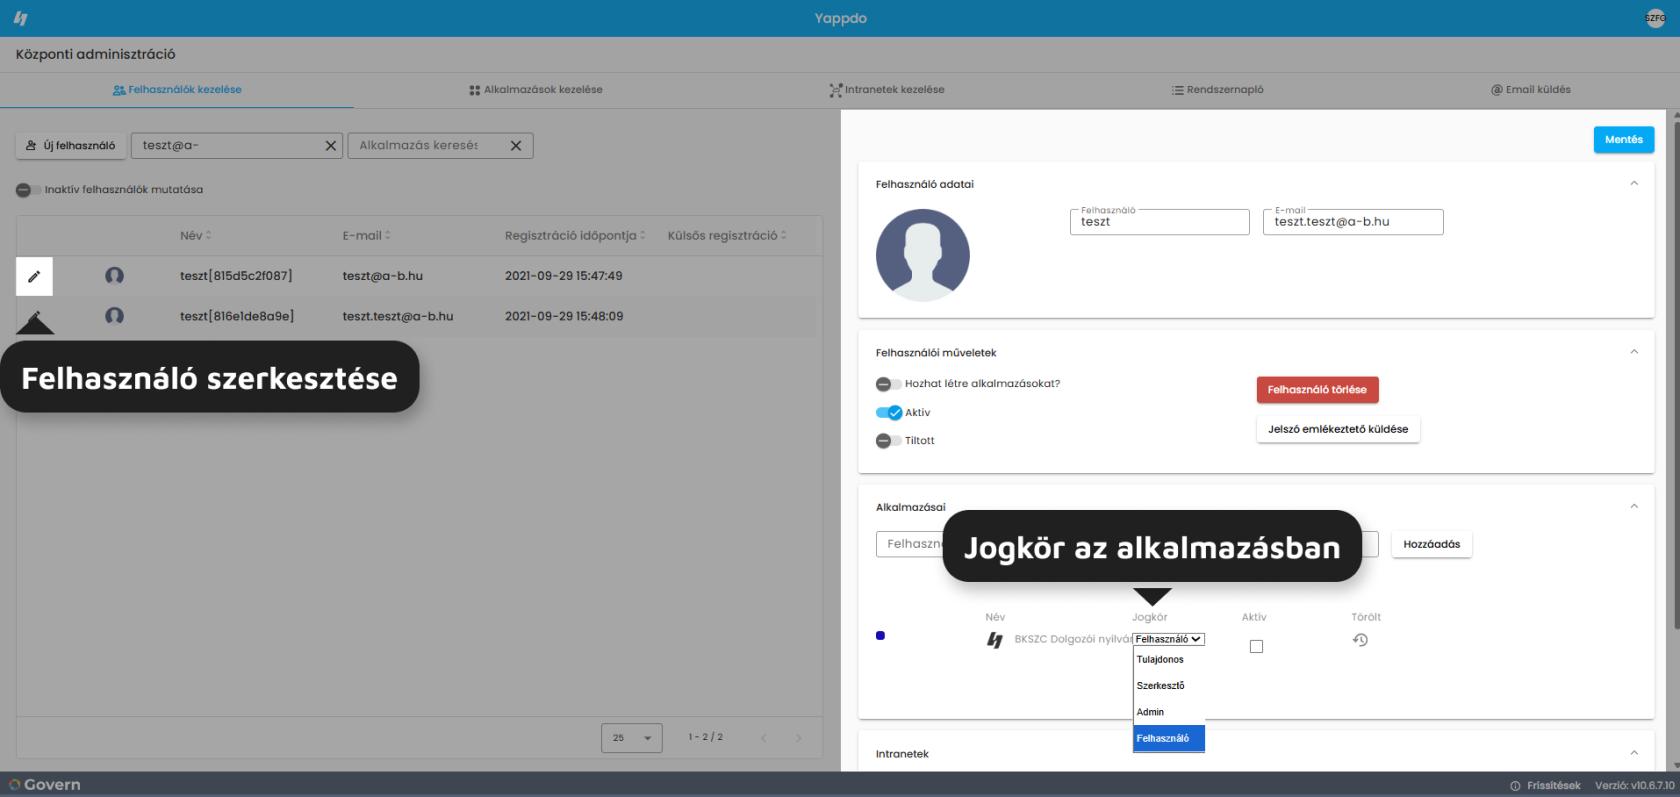Select Tulajdonos role option
This screenshot has width=1680, height=797.
tap(1169, 660)
